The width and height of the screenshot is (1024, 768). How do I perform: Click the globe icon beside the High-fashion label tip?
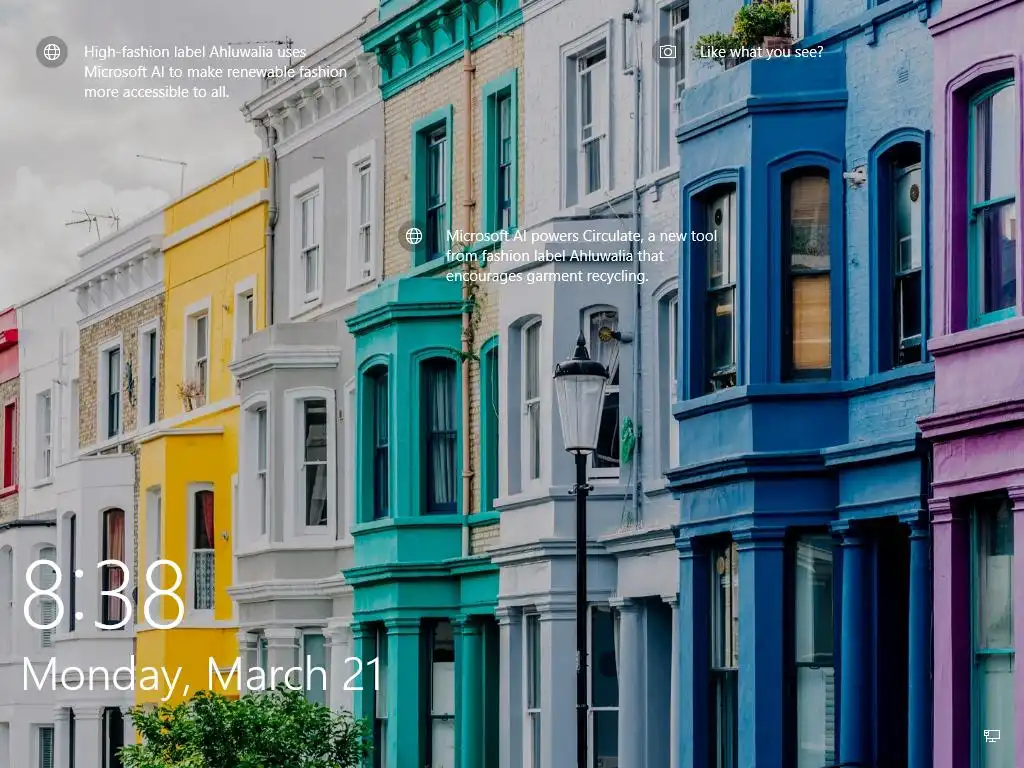(52, 52)
